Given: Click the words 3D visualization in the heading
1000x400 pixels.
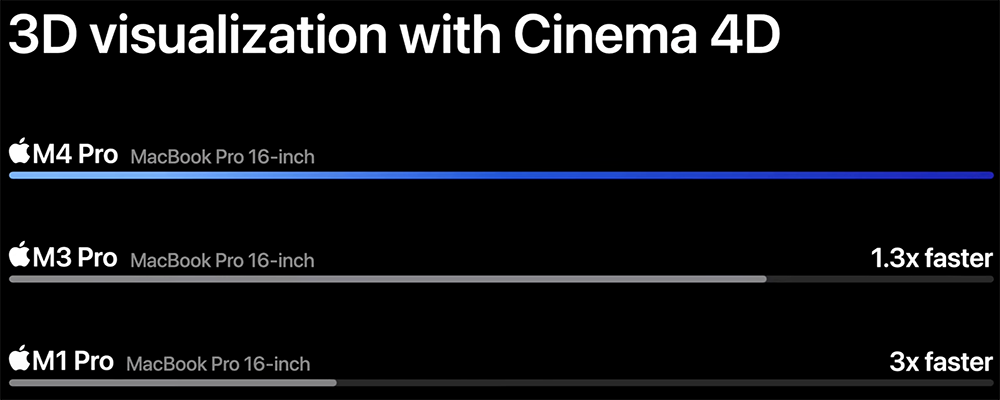Looking at the screenshot, I should coord(198,36).
